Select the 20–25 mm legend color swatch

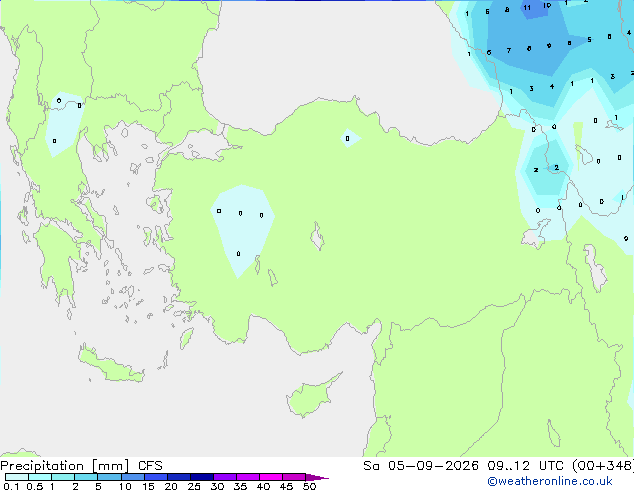[x=178, y=477]
